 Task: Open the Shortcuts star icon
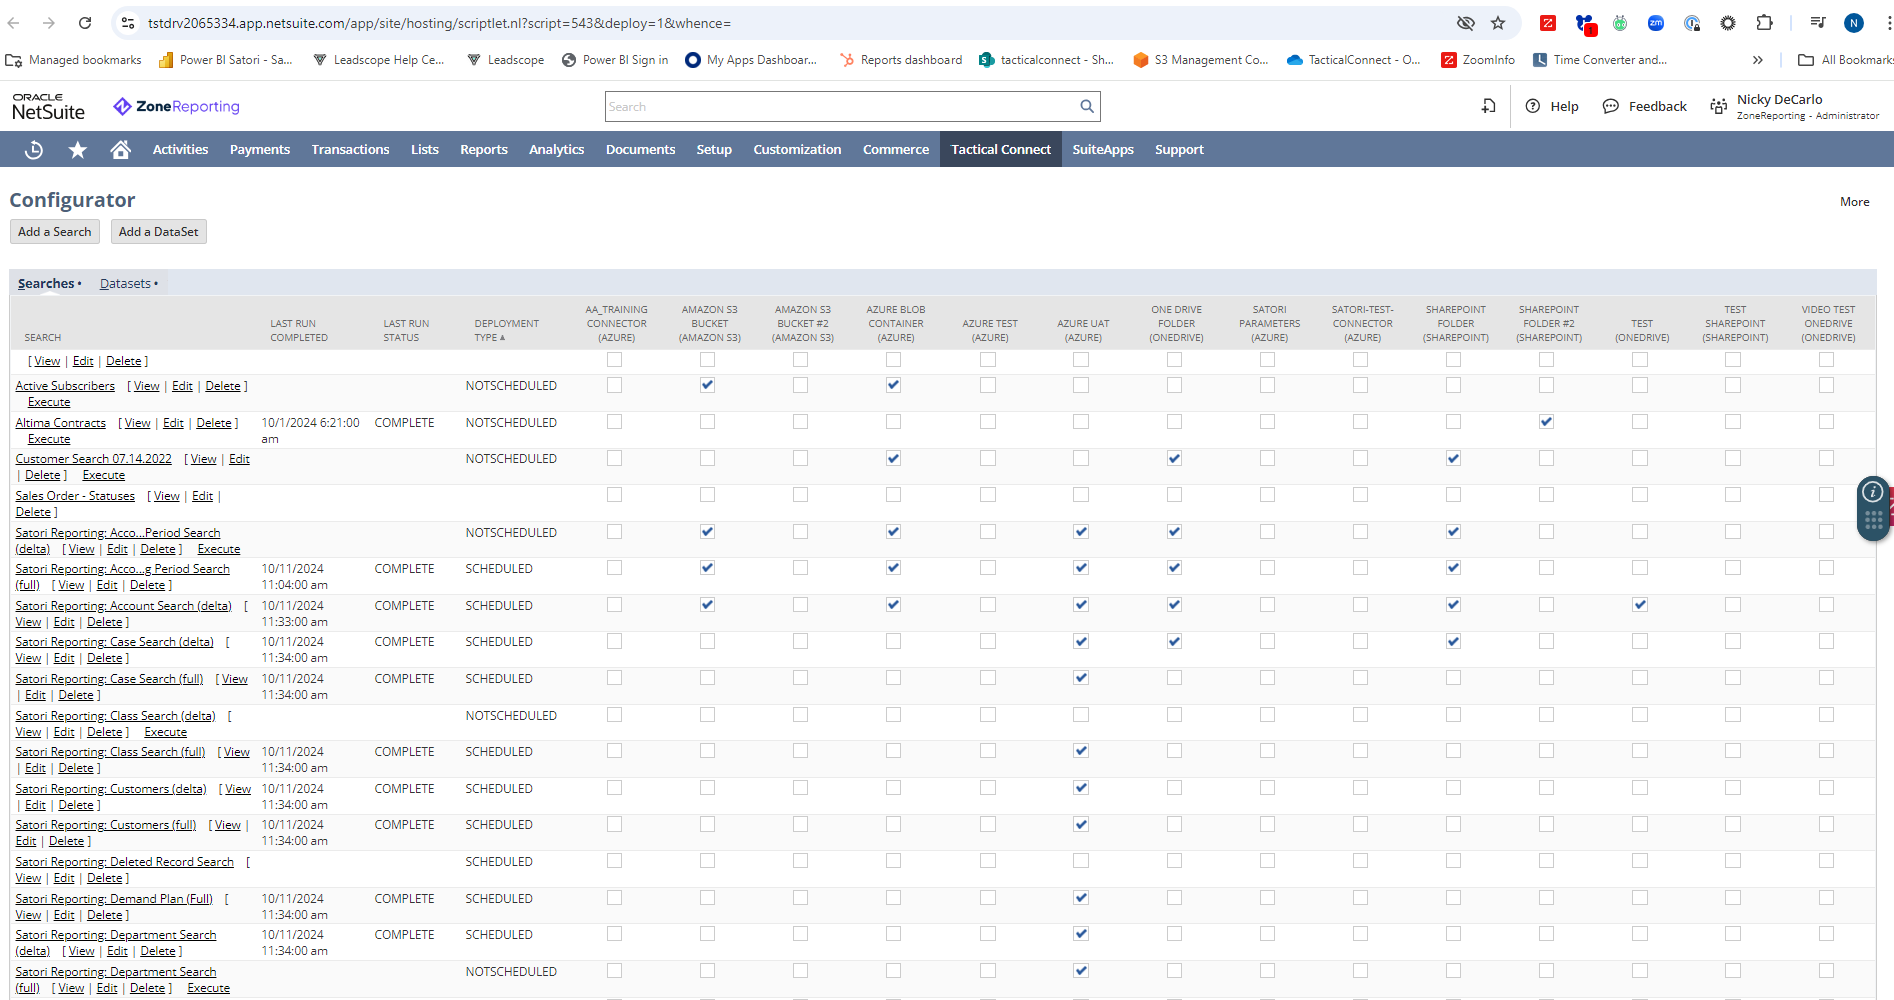click(x=77, y=150)
